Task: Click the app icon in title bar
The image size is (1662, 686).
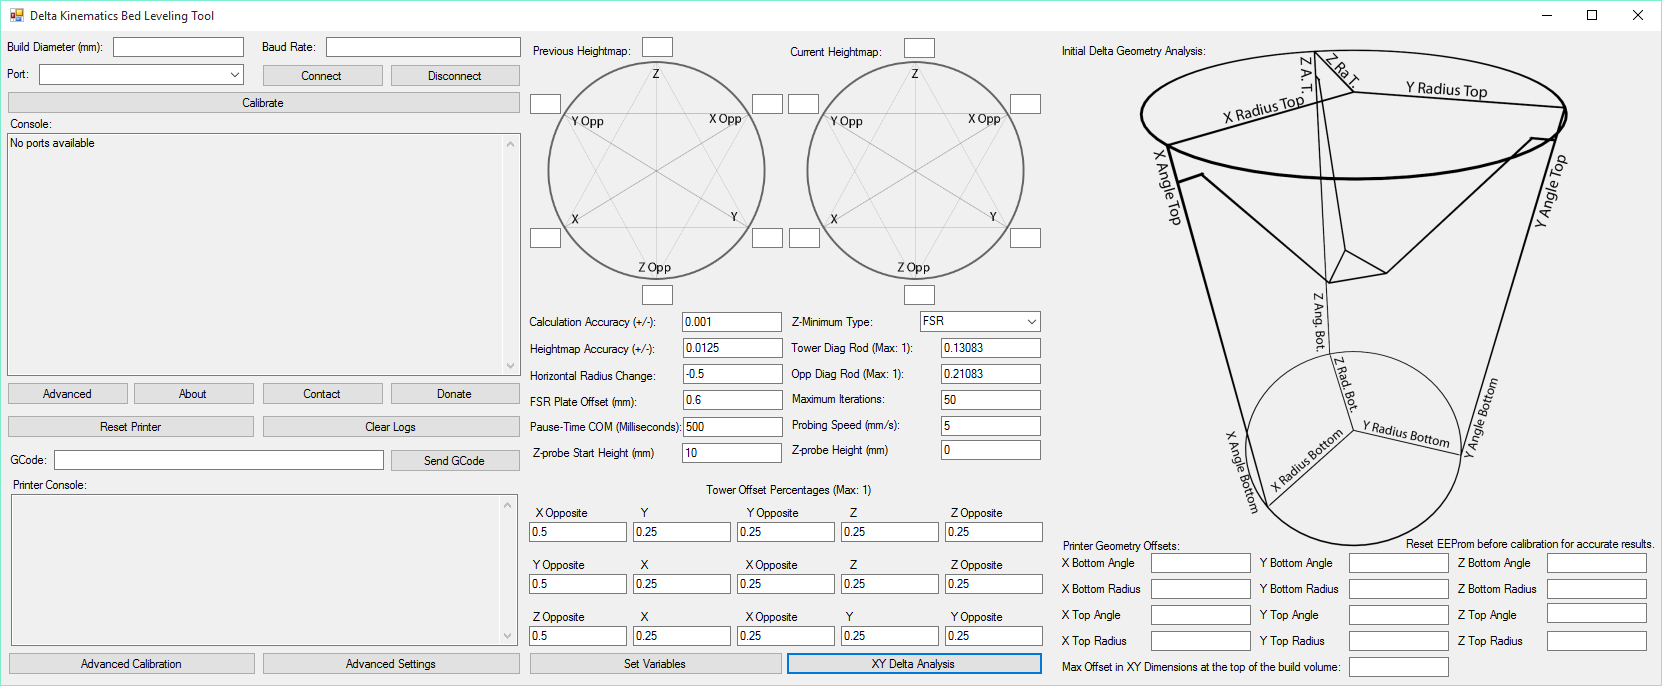Action: coord(16,15)
